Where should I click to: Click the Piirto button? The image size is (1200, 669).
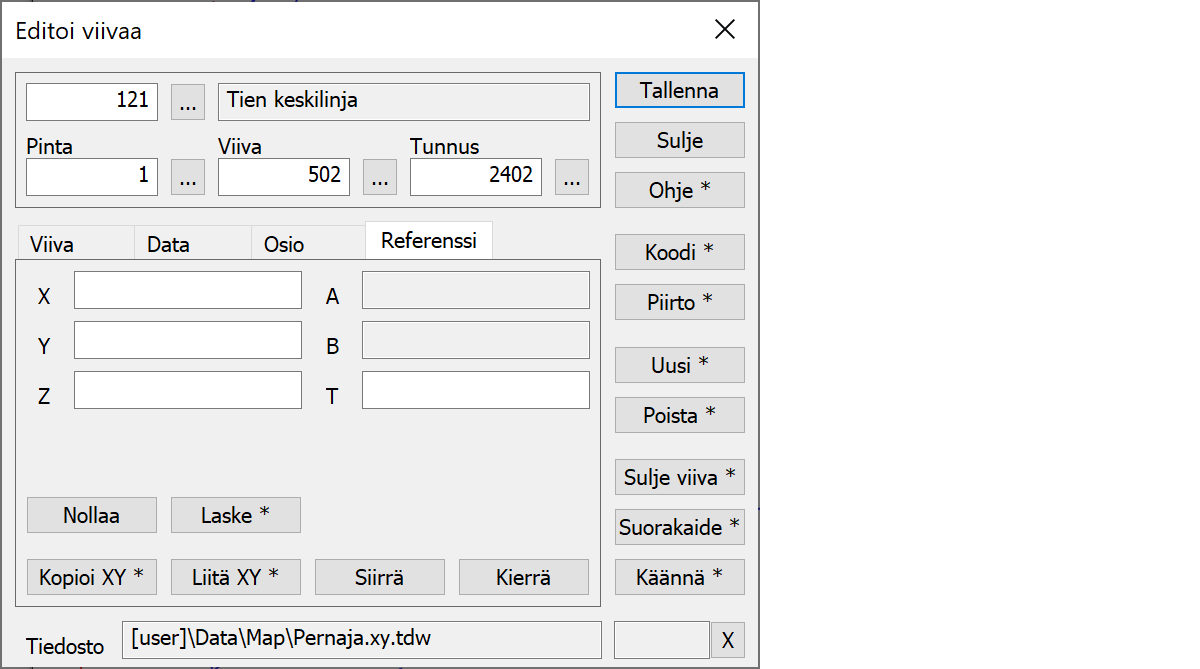pyautogui.click(x=679, y=302)
